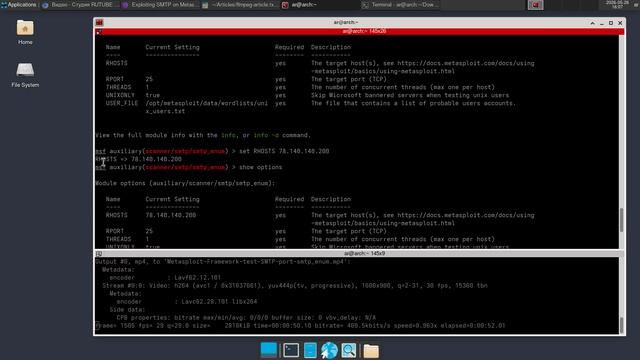Select the ar@arch:~ taskbar item
Image resolution: width=640 pixels, height=360 pixels.
(320, 5)
